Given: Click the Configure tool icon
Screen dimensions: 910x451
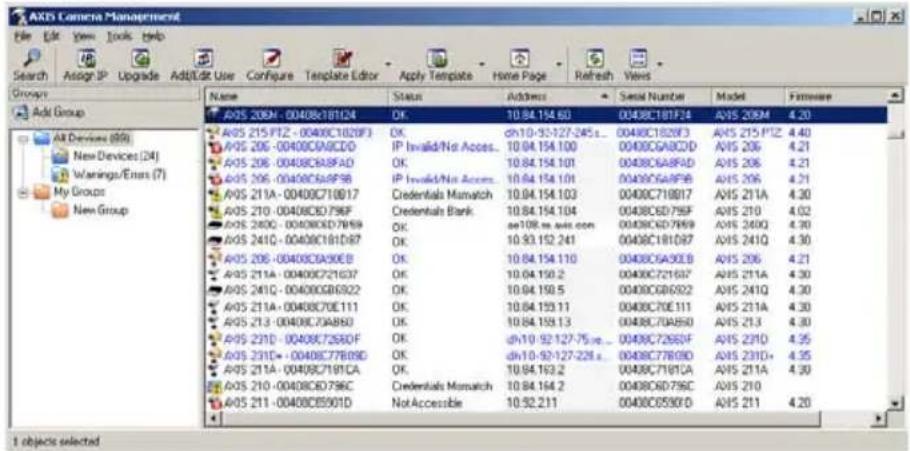Looking at the screenshot, I should [x=271, y=60].
